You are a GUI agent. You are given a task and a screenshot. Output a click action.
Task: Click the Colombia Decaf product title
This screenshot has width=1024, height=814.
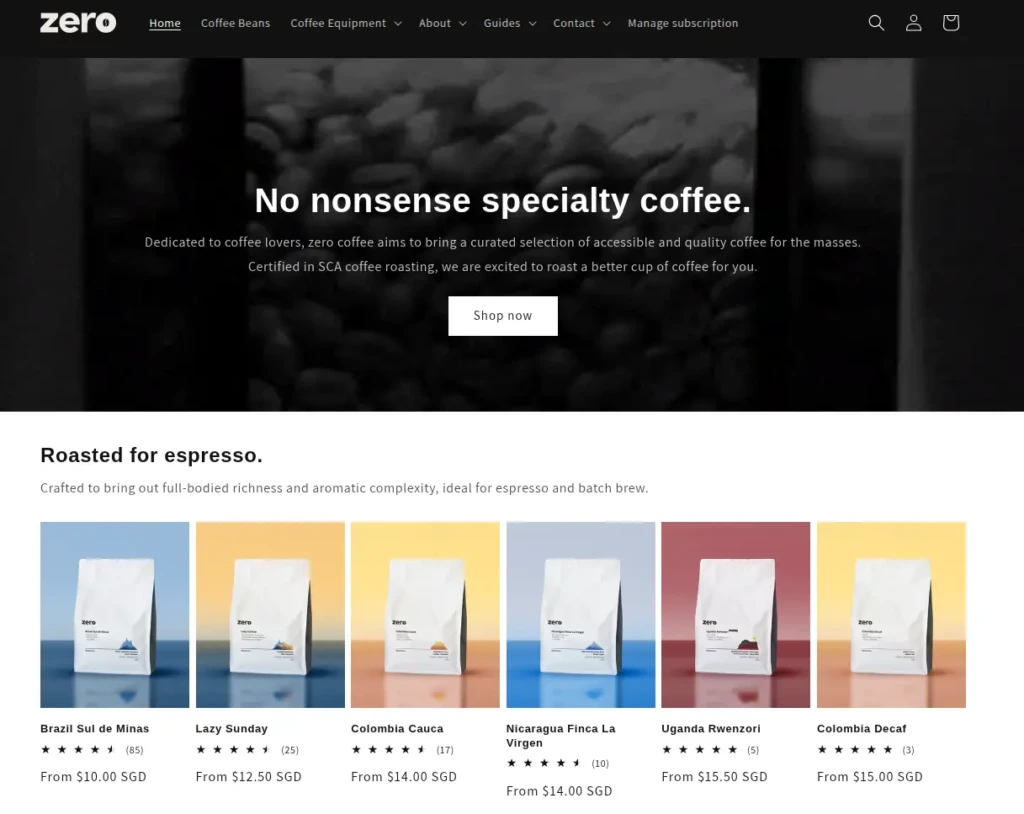coord(861,729)
